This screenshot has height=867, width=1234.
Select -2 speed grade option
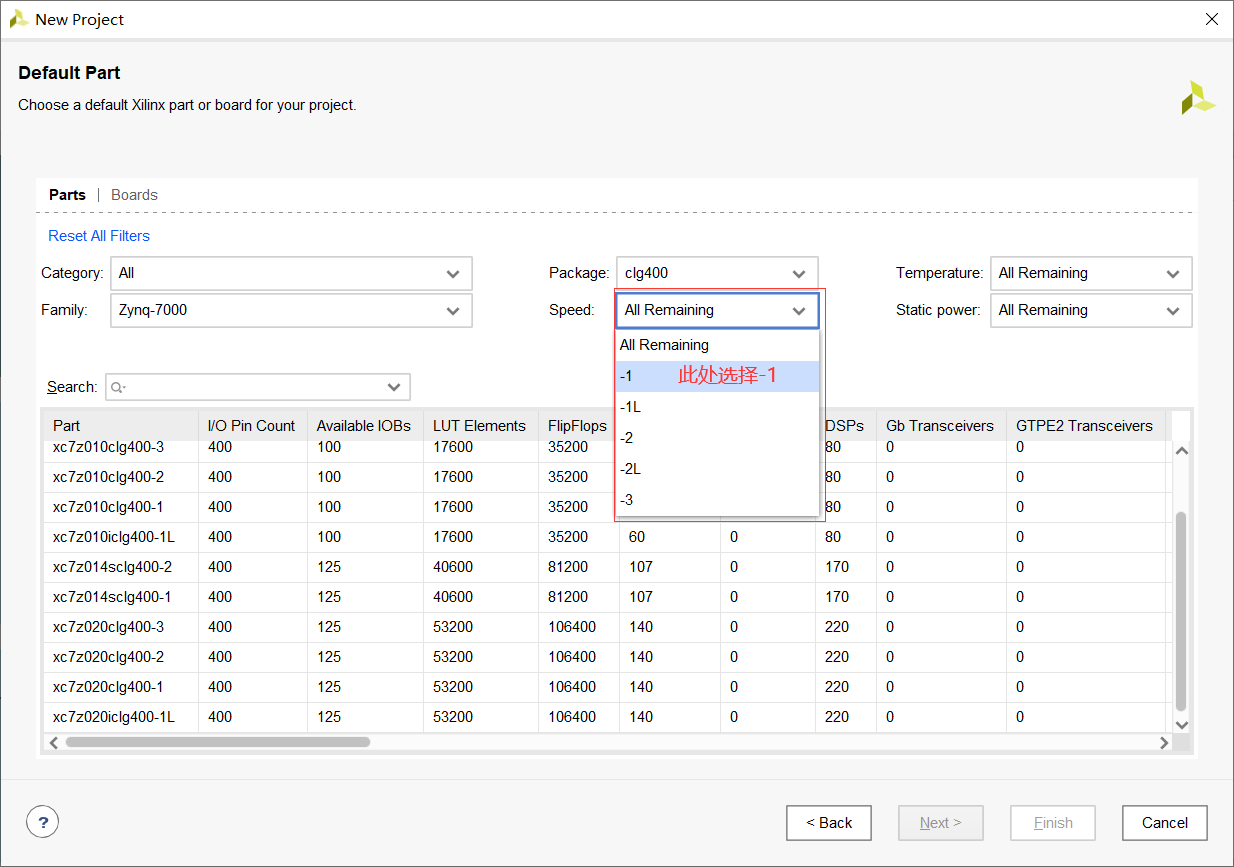pos(717,438)
